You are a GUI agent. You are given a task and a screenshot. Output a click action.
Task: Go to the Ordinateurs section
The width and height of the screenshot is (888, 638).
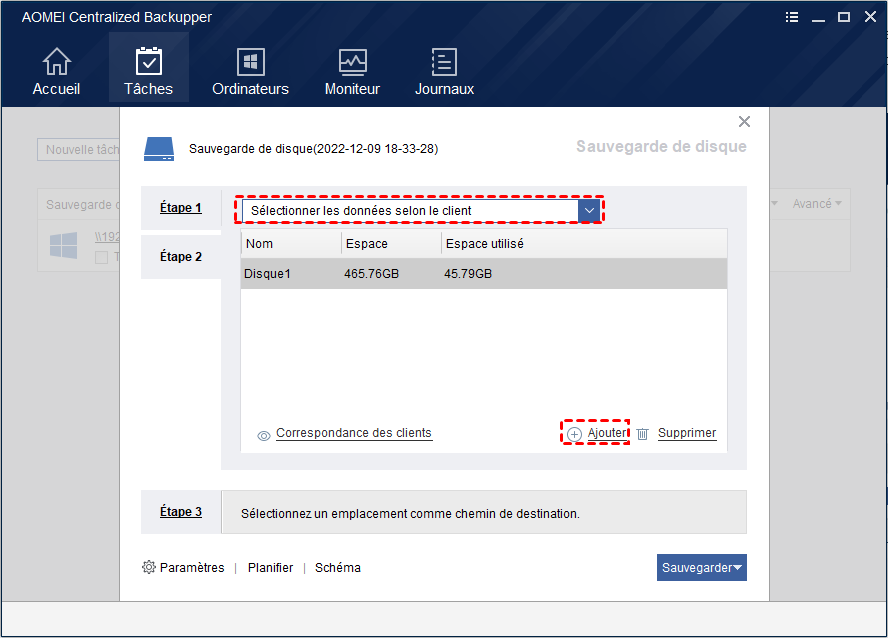click(x=250, y=71)
